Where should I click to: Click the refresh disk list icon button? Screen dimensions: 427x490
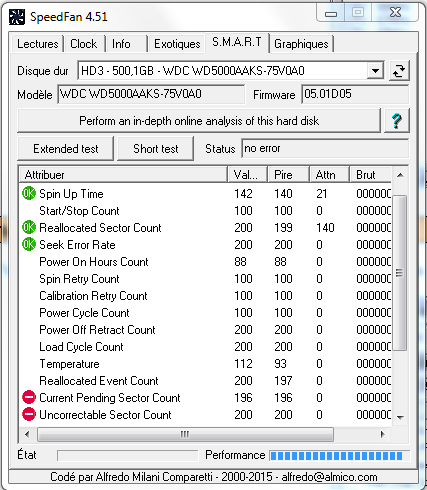[x=399, y=71]
